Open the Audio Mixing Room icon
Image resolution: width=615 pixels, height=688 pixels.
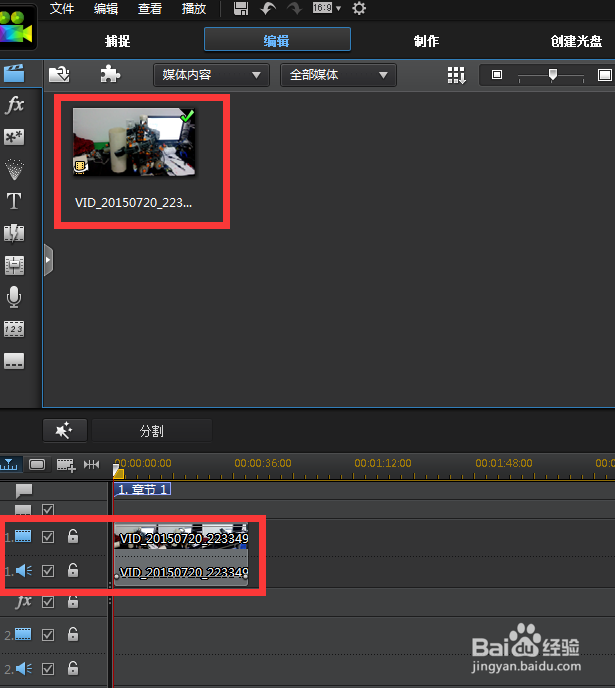[x=14, y=265]
